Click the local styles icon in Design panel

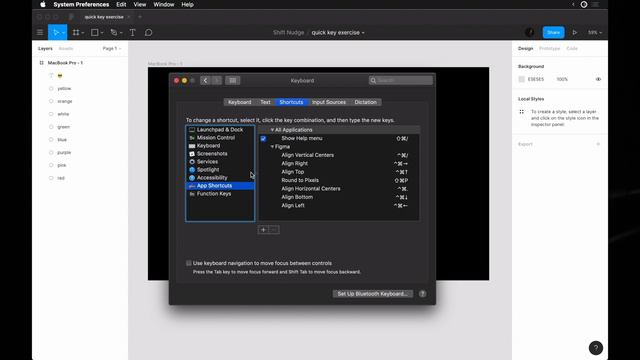(x=522, y=112)
